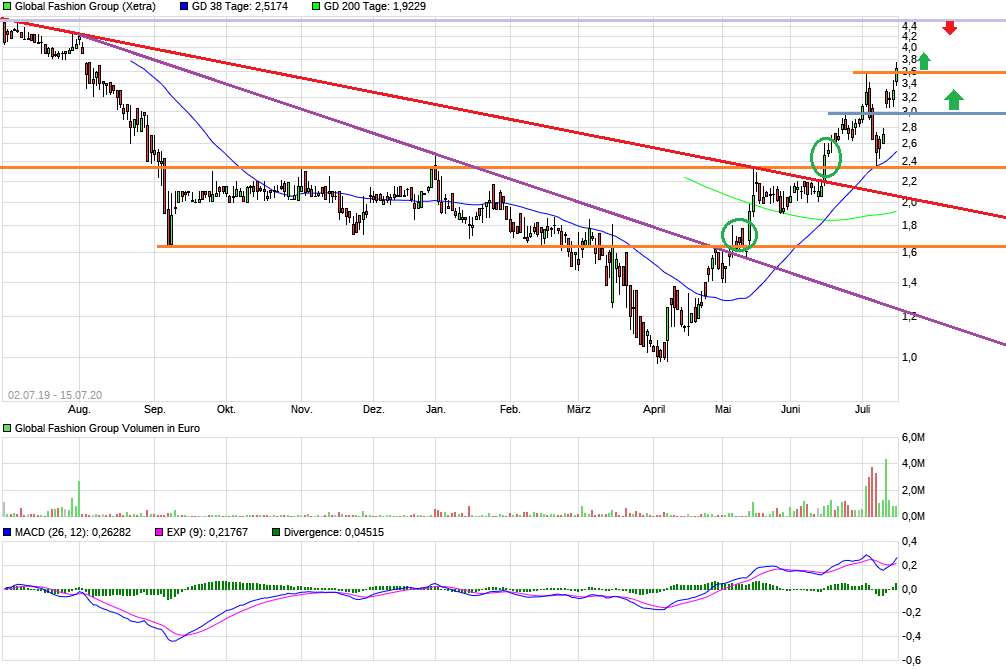Click the dark green Divergence legend square
Screen dimensions: 1006x670
point(276,533)
